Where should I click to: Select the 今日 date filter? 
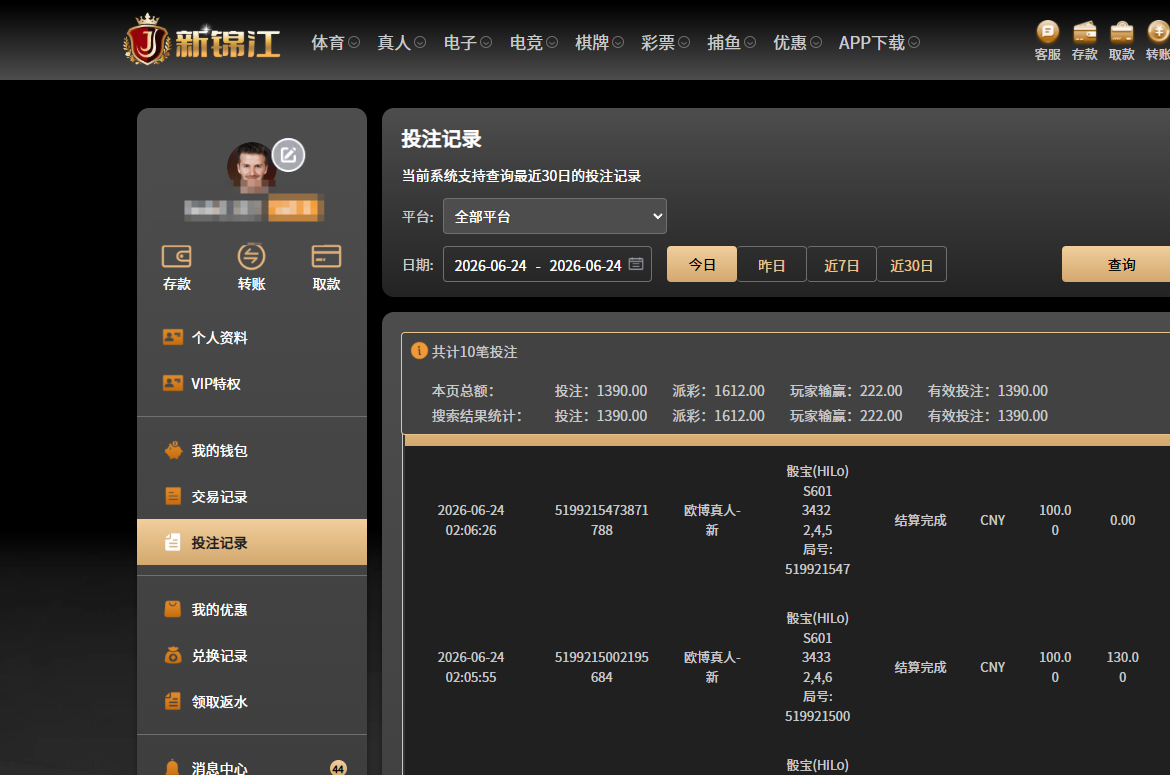coord(701,265)
